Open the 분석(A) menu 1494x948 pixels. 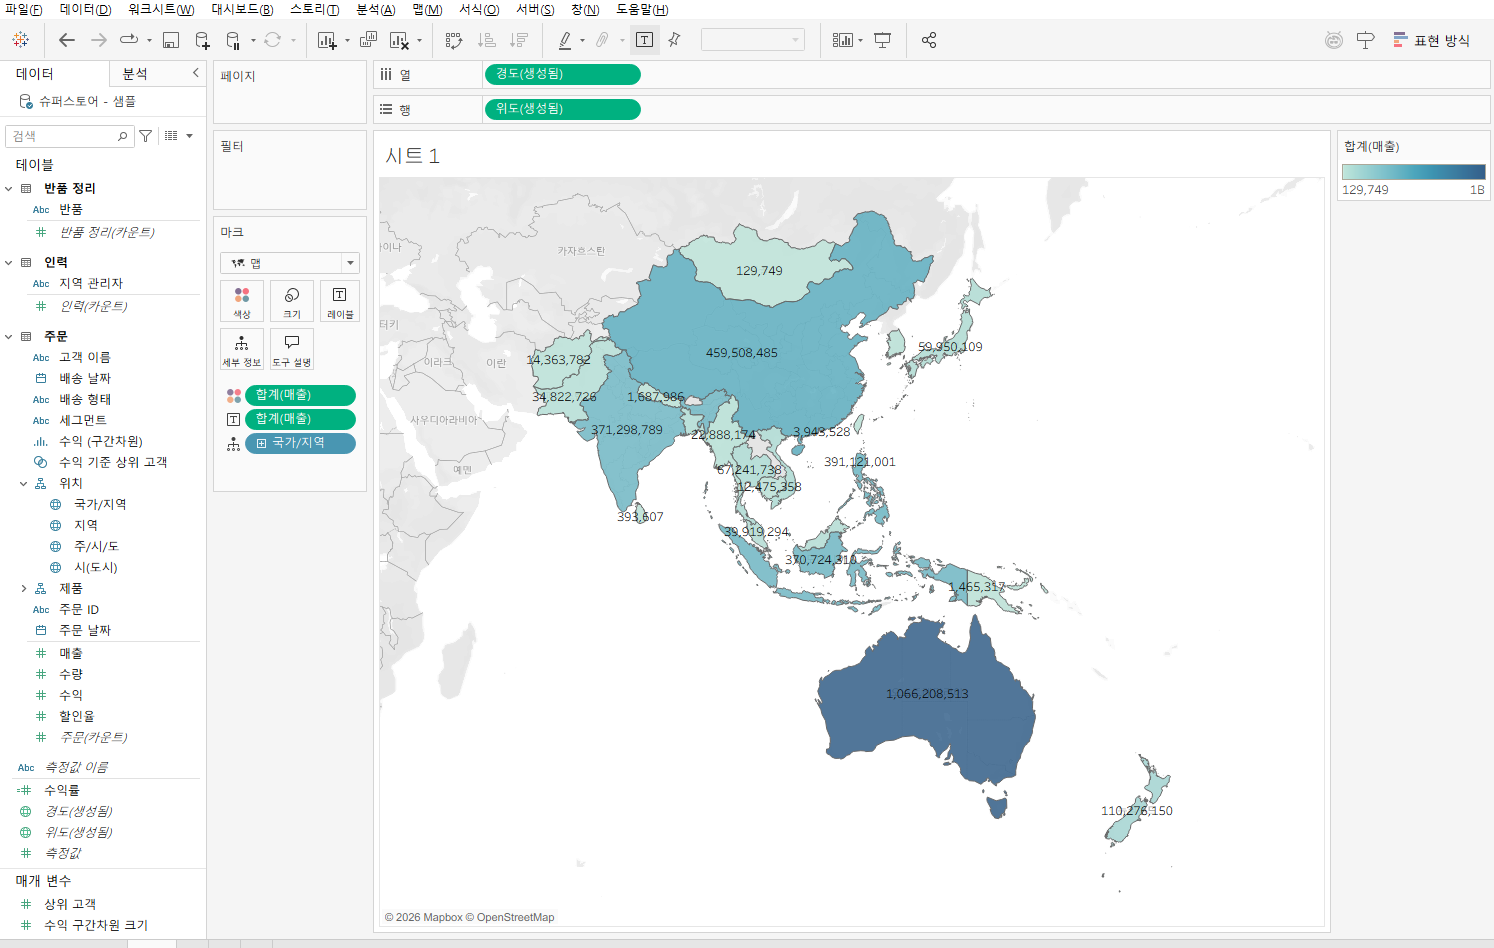[x=376, y=9]
